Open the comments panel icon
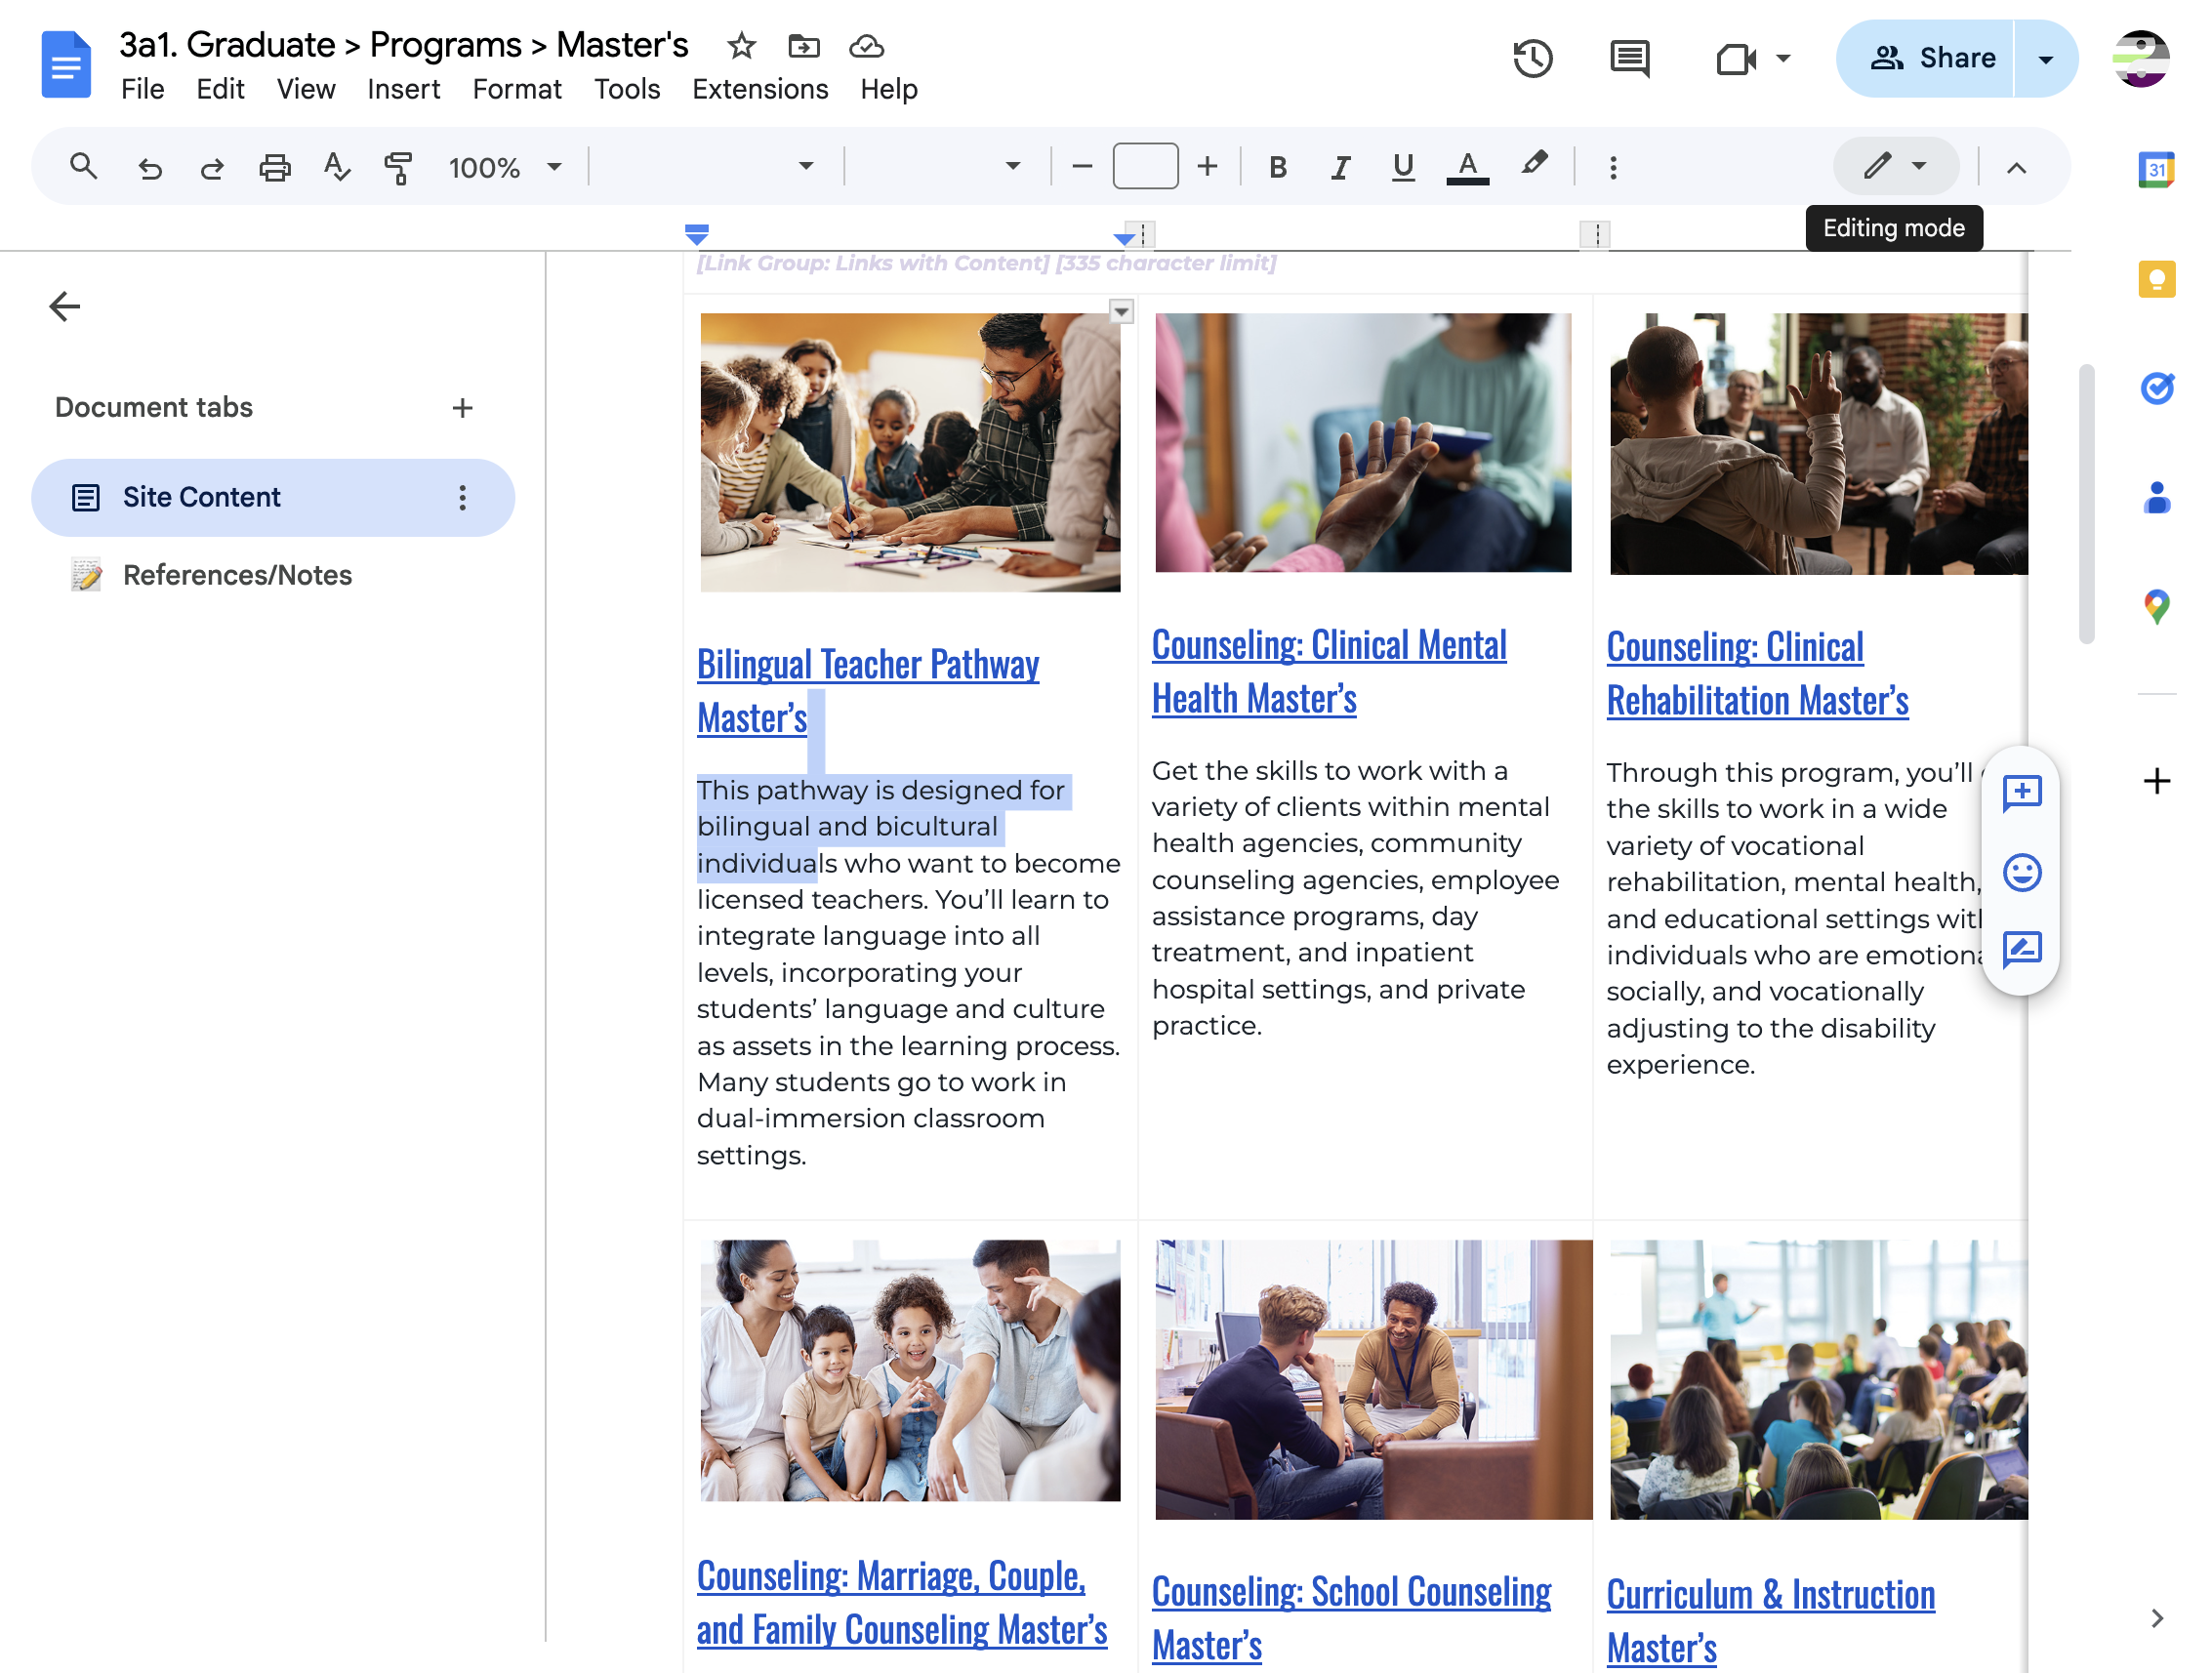The height and width of the screenshot is (1673, 2212). pos(1629,58)
